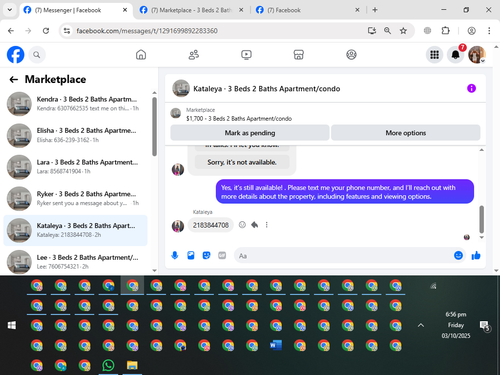This screenshot has width=500, height=375.
Task: Open more options for 2183844708 message
Action: (267, 225)
